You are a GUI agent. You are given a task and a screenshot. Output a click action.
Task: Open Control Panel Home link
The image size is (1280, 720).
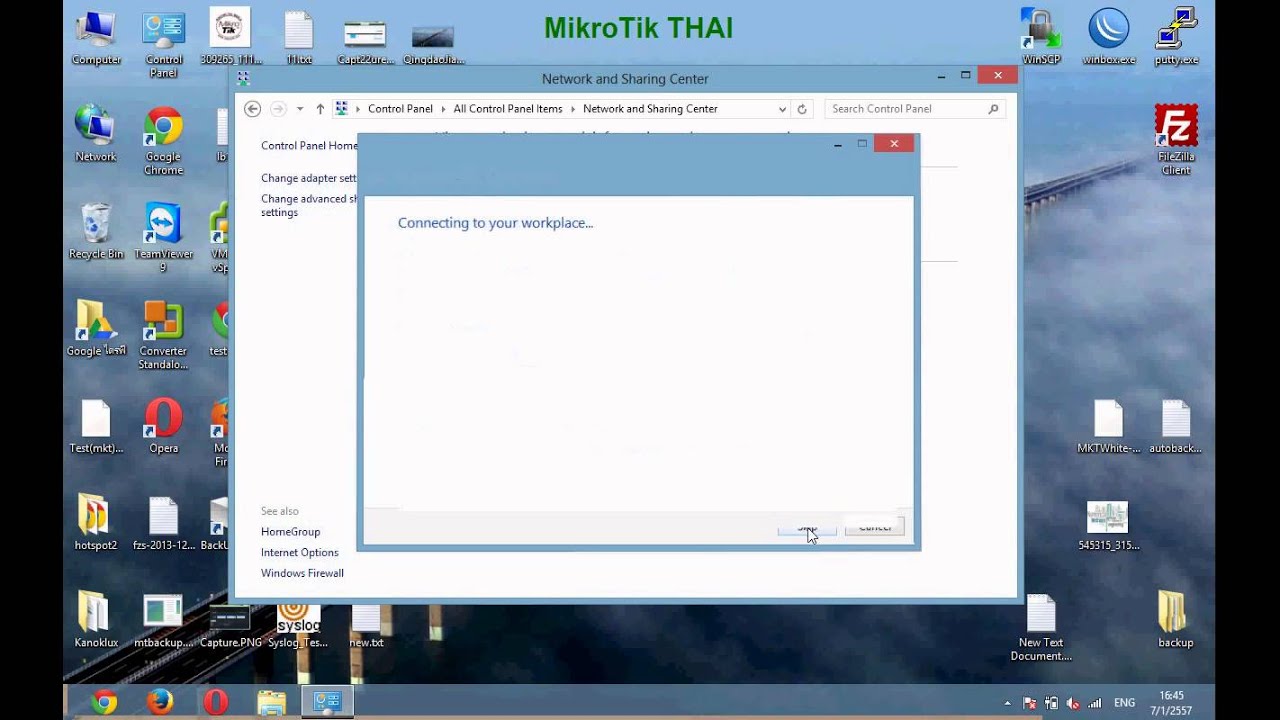click(x=309, y=146)
